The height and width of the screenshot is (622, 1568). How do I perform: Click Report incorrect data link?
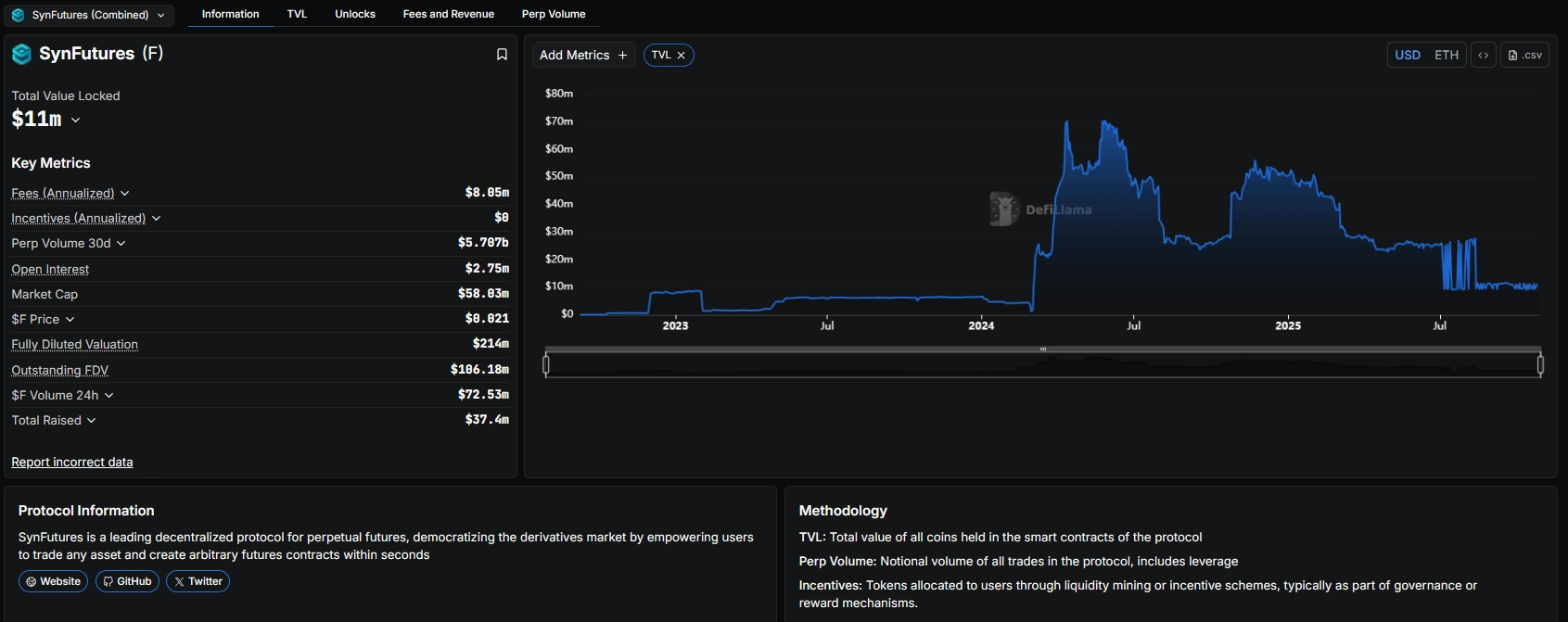click(x=72, y=462)
